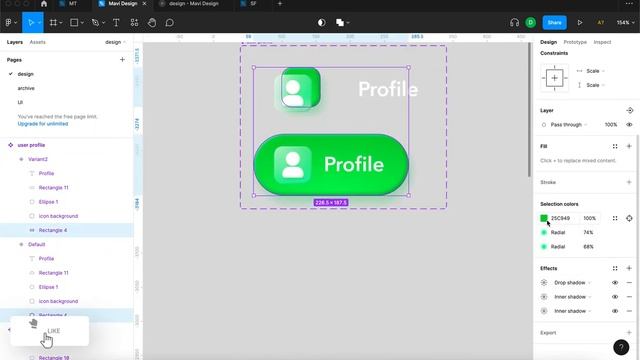The height and width of the screenshot is (360, 640).
Task: Select the archive page
Action: [26, 88]
